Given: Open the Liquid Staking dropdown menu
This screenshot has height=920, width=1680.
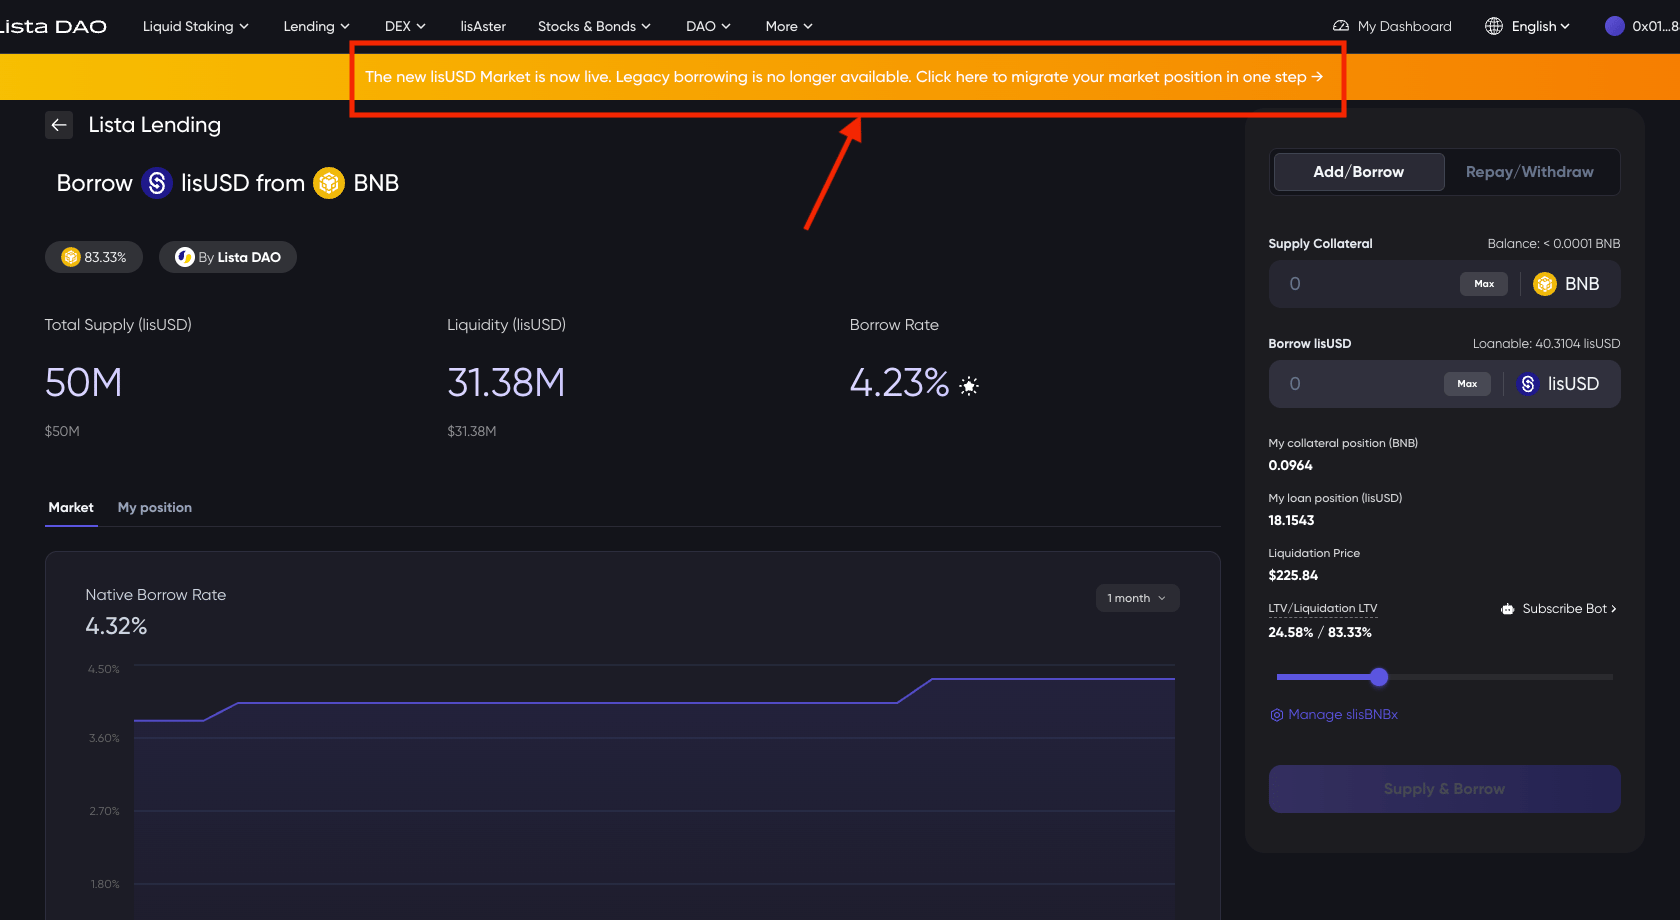Looking at the screenshot, I should point(196,26).
